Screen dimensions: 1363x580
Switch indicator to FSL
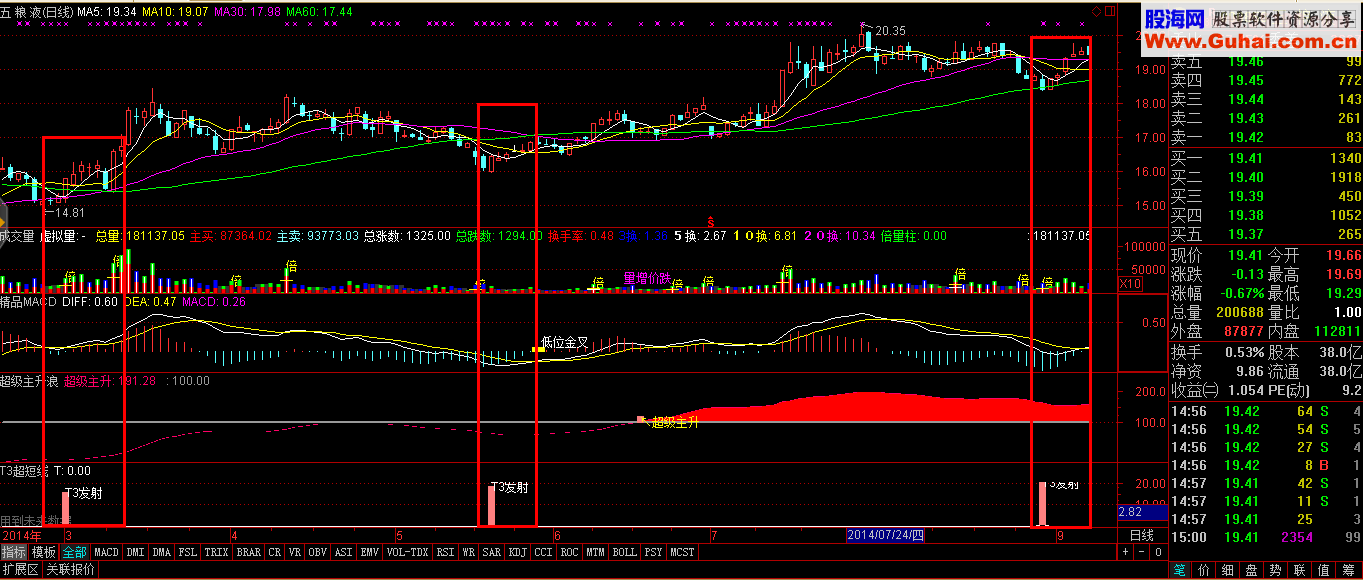tap(188, 551)
